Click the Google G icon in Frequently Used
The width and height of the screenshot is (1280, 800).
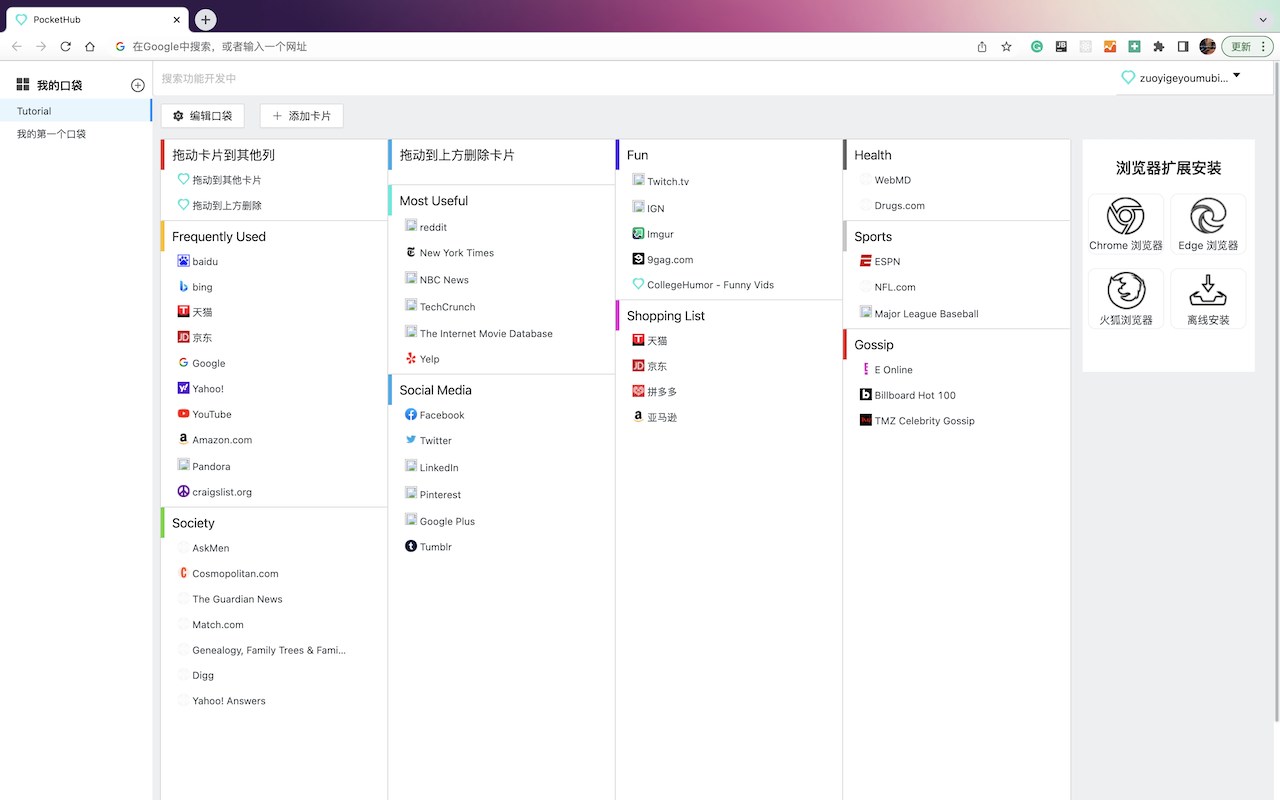[x=183, y=363]
